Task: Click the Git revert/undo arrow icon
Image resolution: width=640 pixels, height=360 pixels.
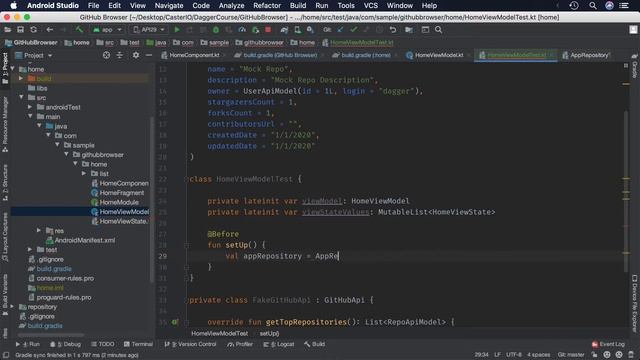Action: [x=393, y=30]
